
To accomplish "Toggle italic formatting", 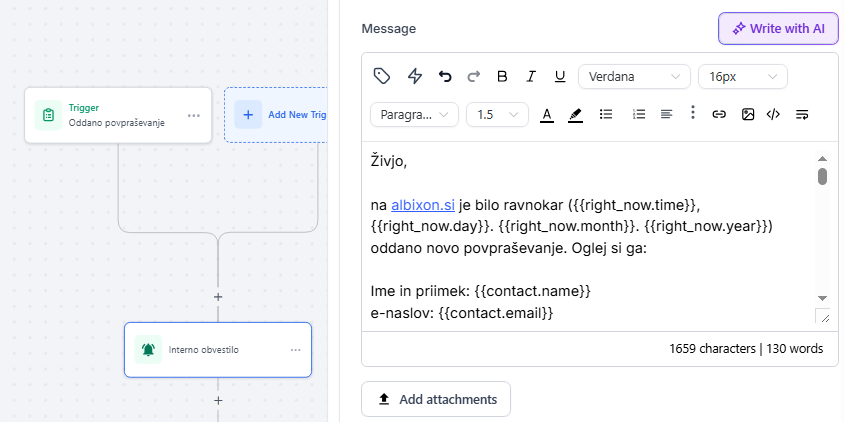I will click(x=531, y=76).
